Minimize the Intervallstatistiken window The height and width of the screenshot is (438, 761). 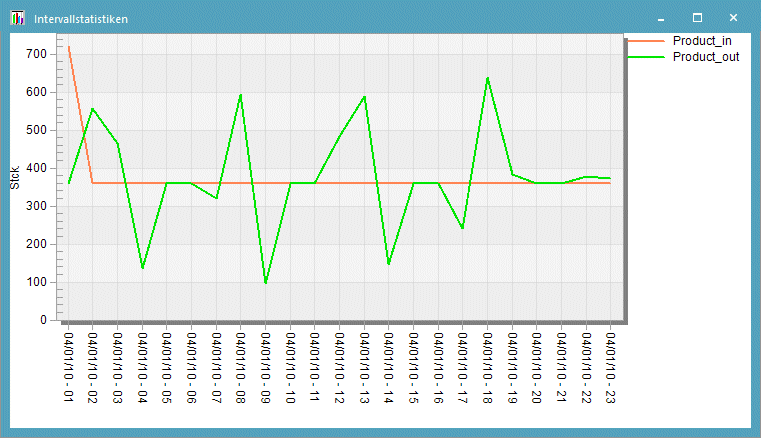[661, 18]
